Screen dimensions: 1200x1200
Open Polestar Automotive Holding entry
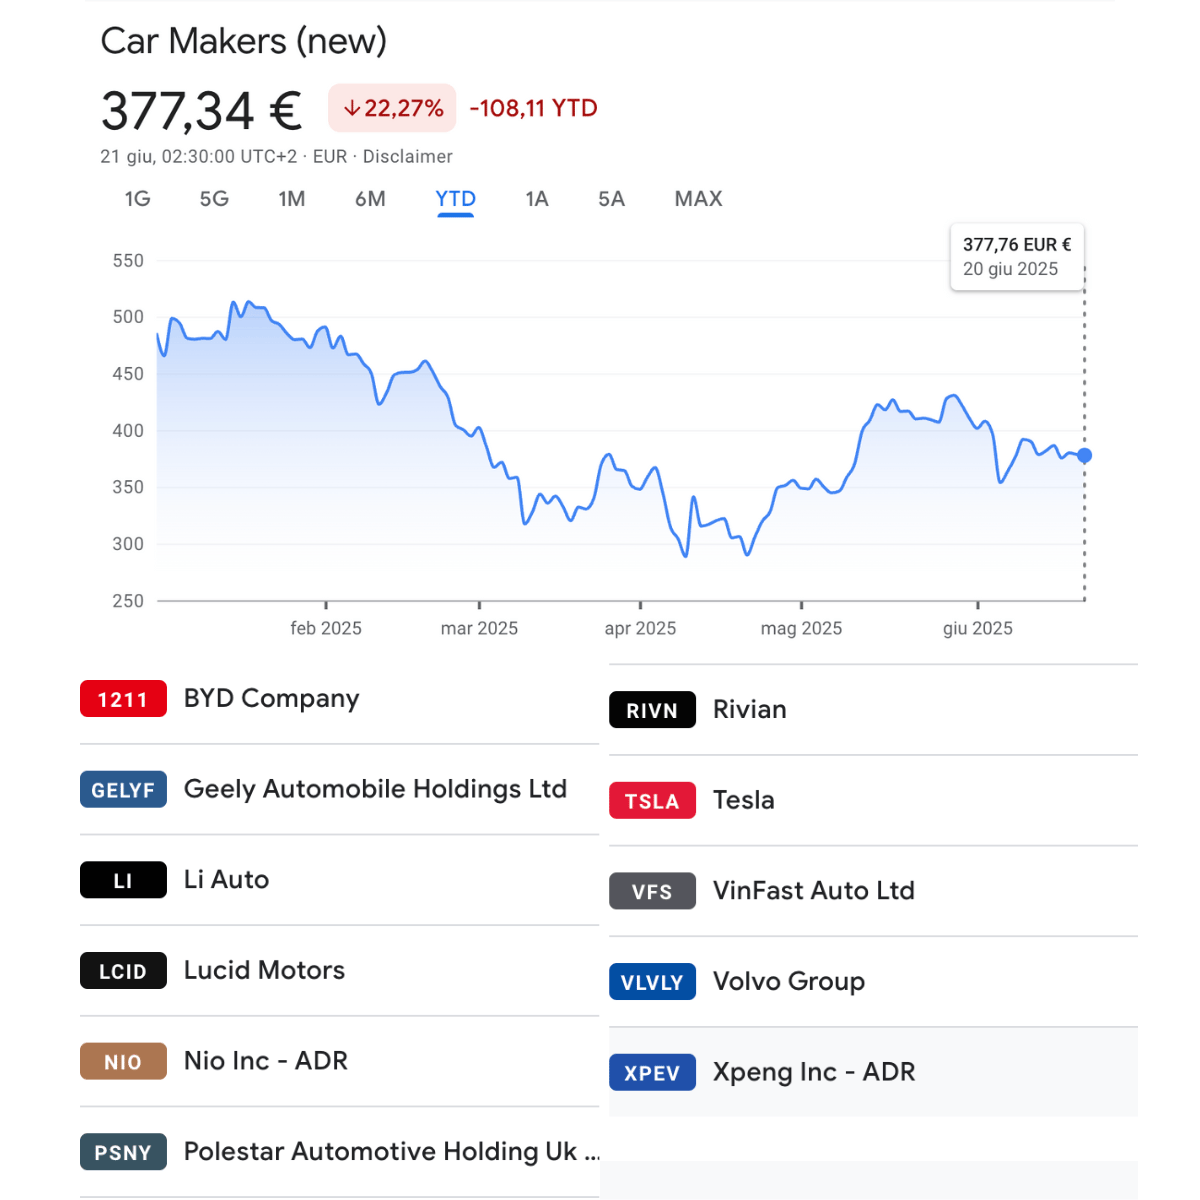click(340, 1152)
